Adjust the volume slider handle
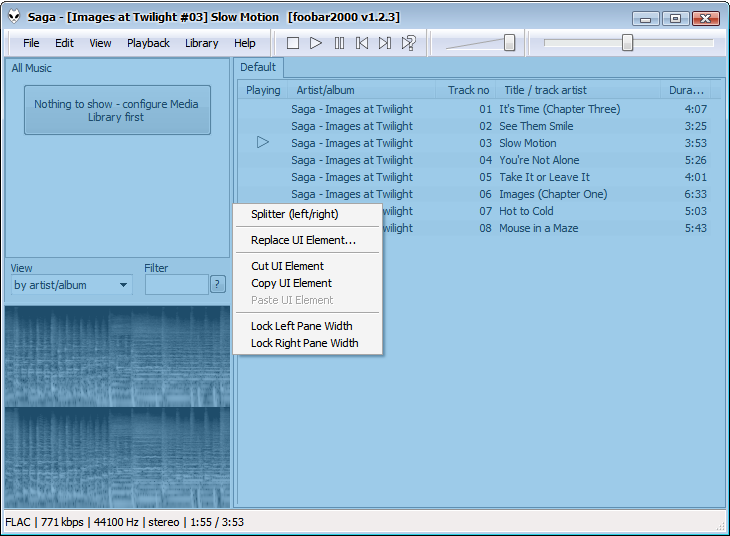Image resolution: width=730 pixels, height=536 pixels. click(509, 43)
